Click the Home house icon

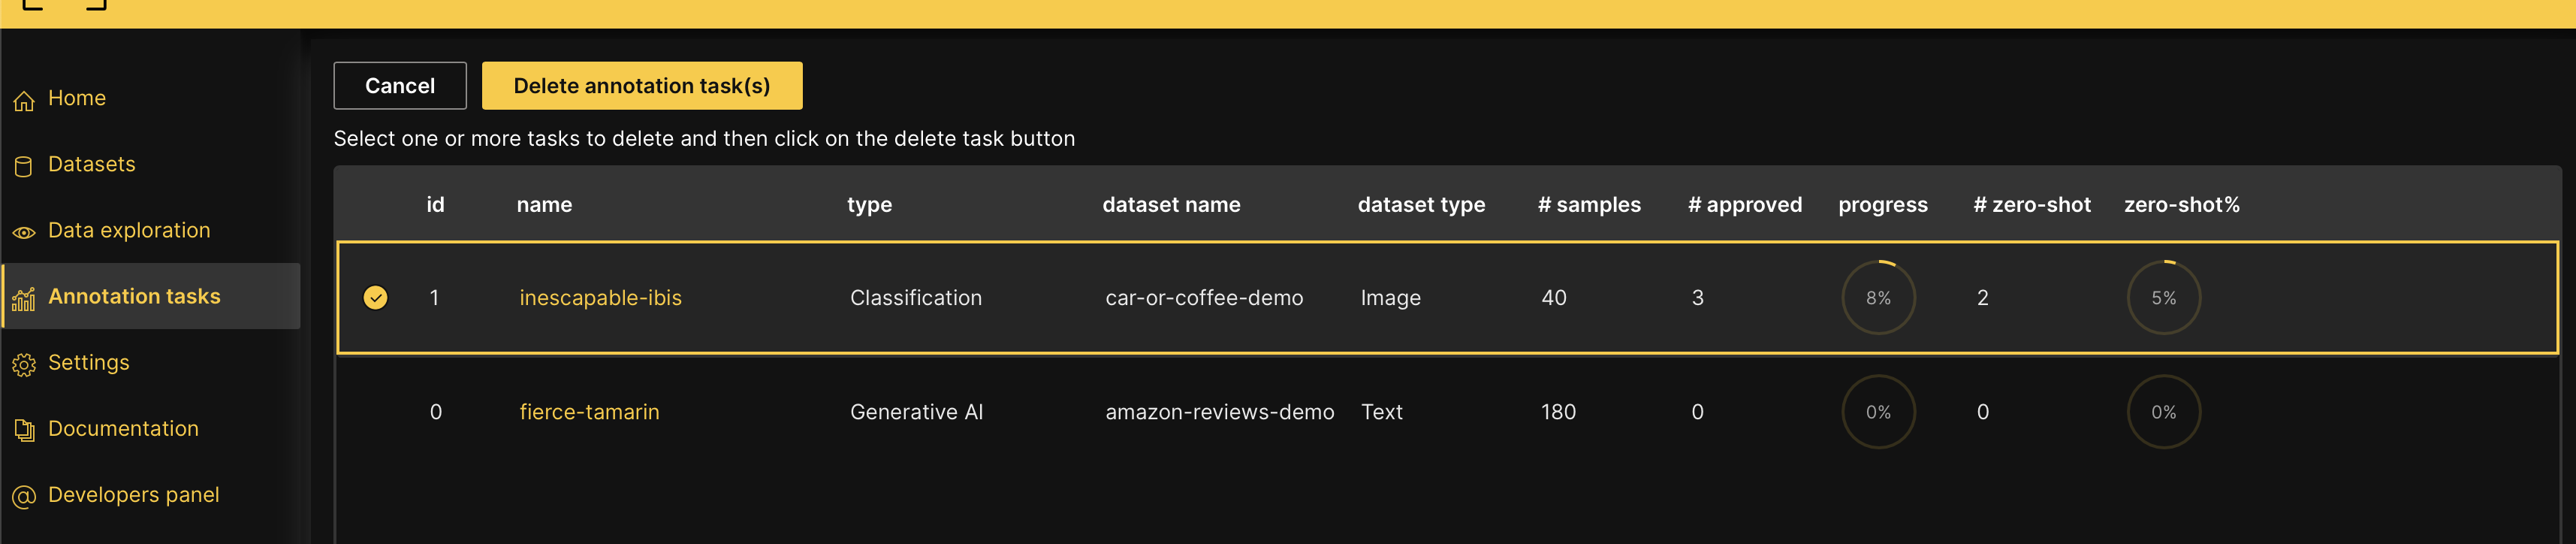click(x=24, y=101)
